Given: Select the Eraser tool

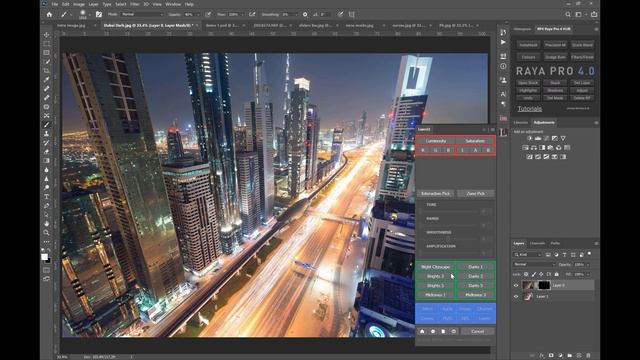Looking at the screenshot, I should click(47, 151).
